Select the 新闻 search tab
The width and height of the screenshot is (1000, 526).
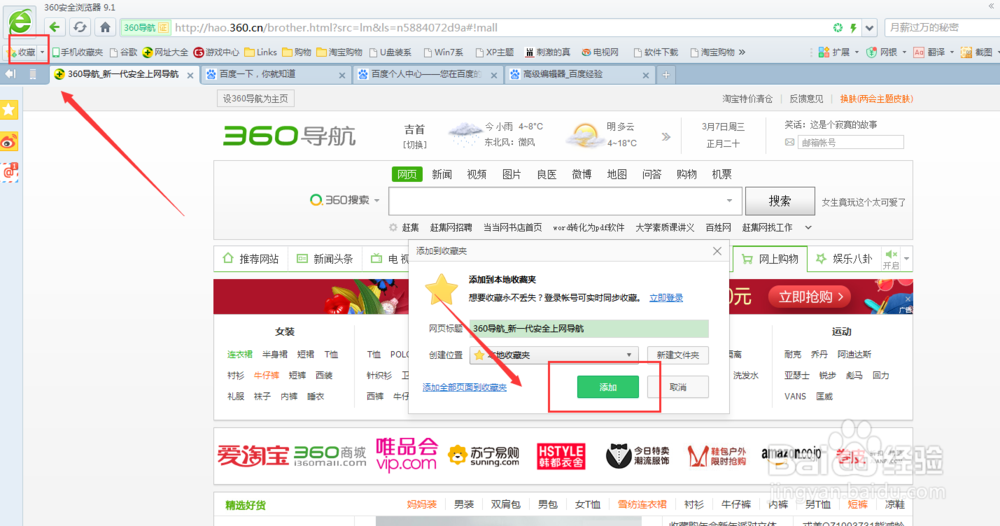441,174
